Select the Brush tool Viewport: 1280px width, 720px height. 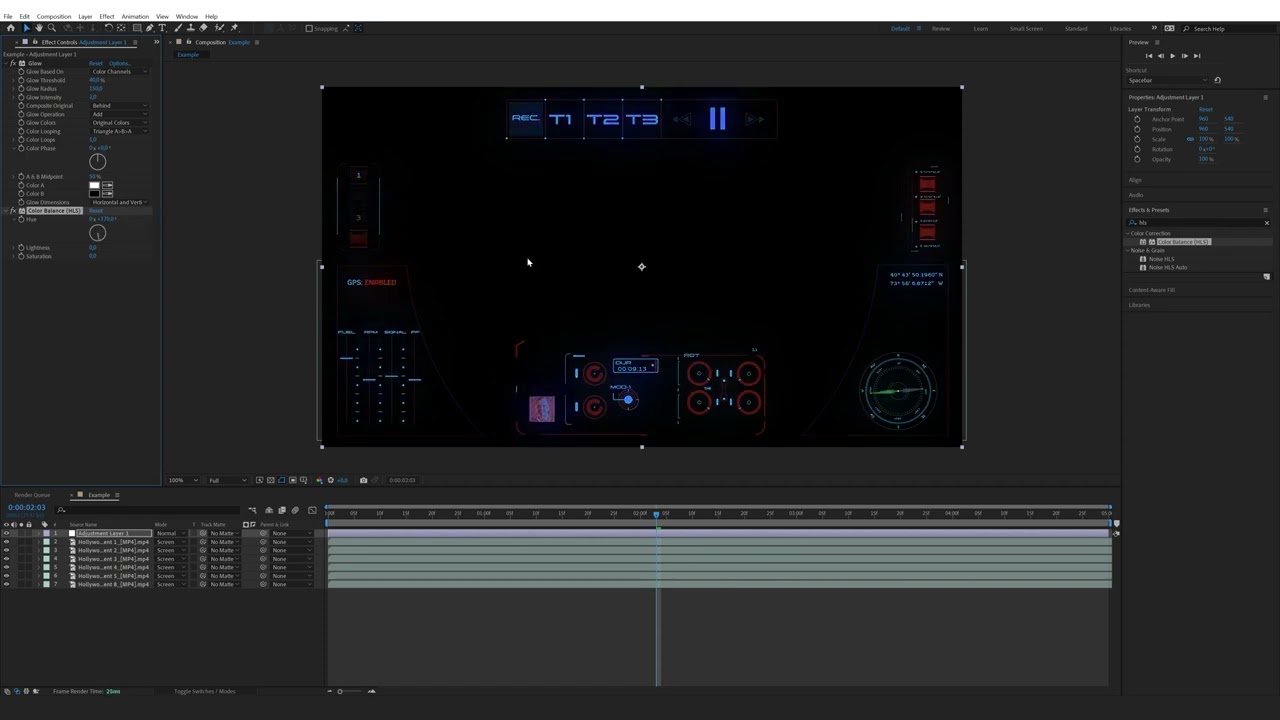pyautogui.click(x=178, y=28)
